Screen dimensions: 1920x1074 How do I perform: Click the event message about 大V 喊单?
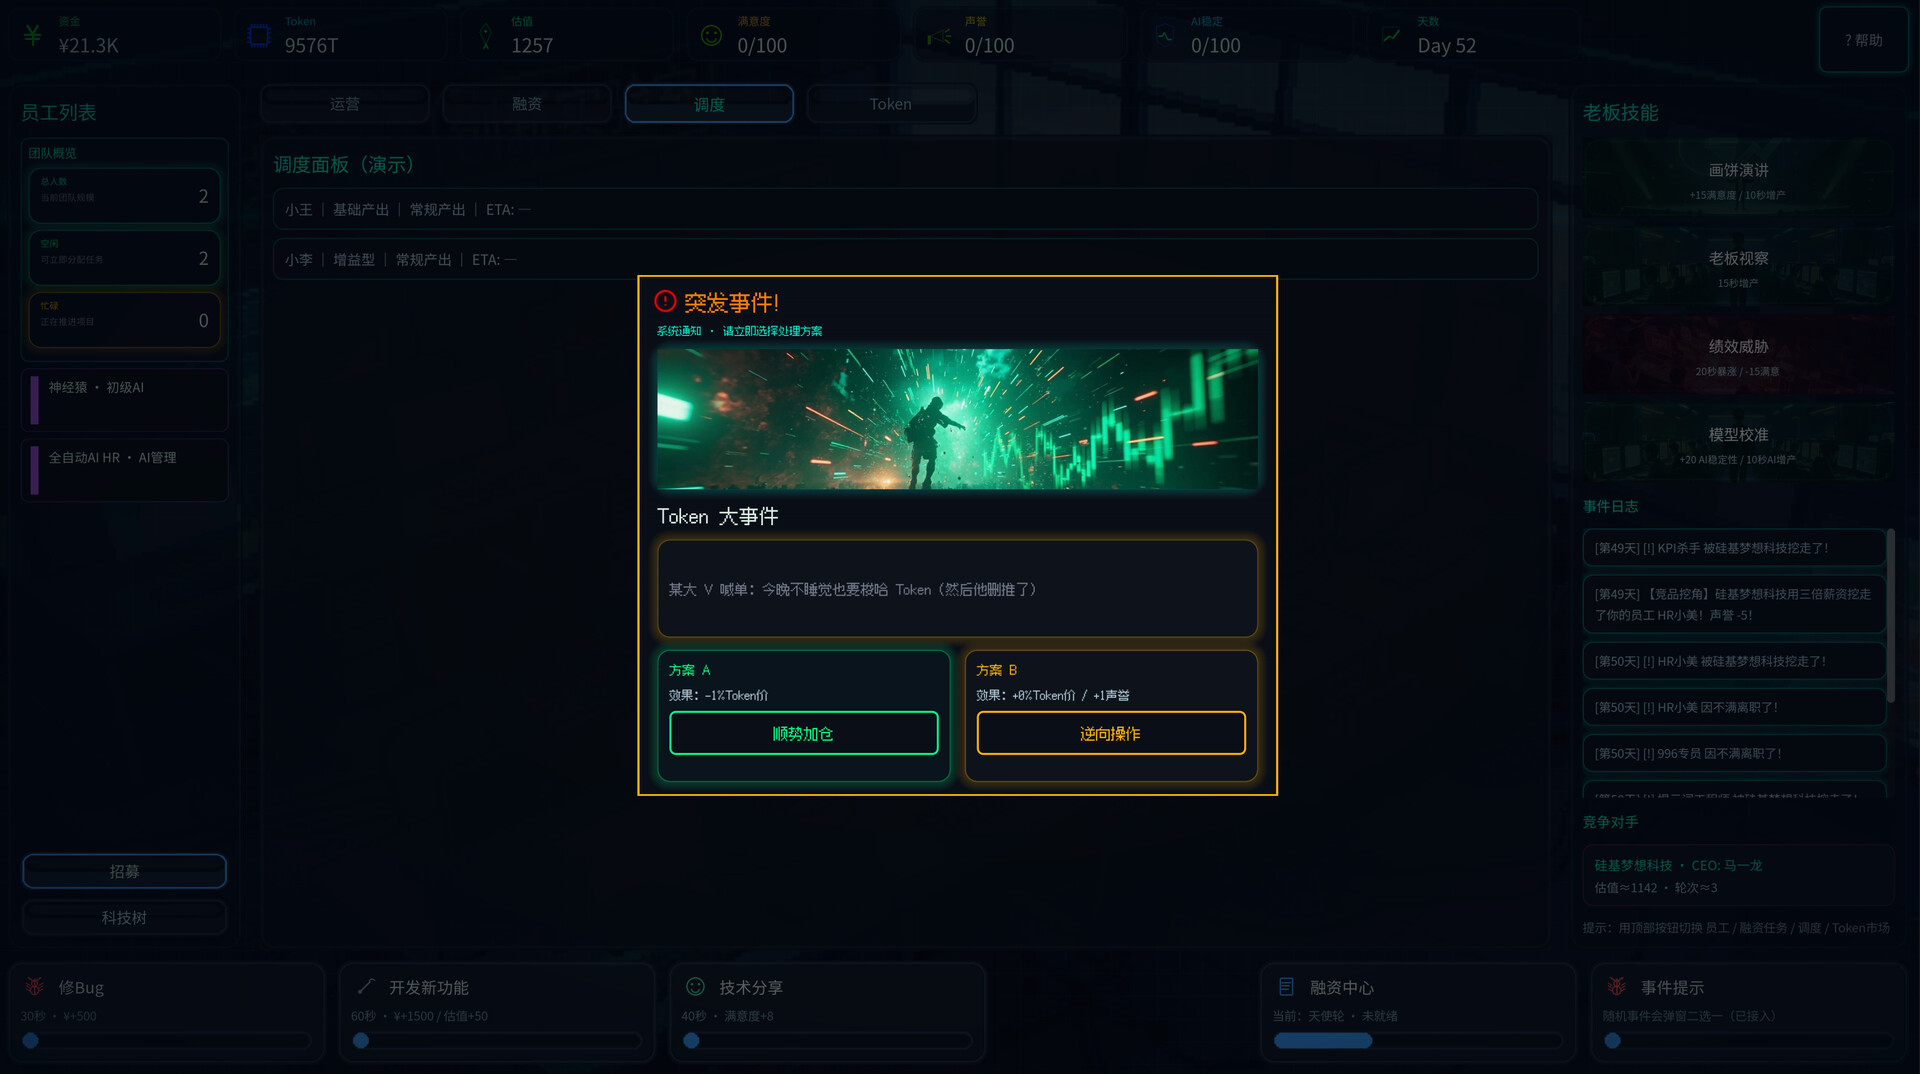[957, 589]
